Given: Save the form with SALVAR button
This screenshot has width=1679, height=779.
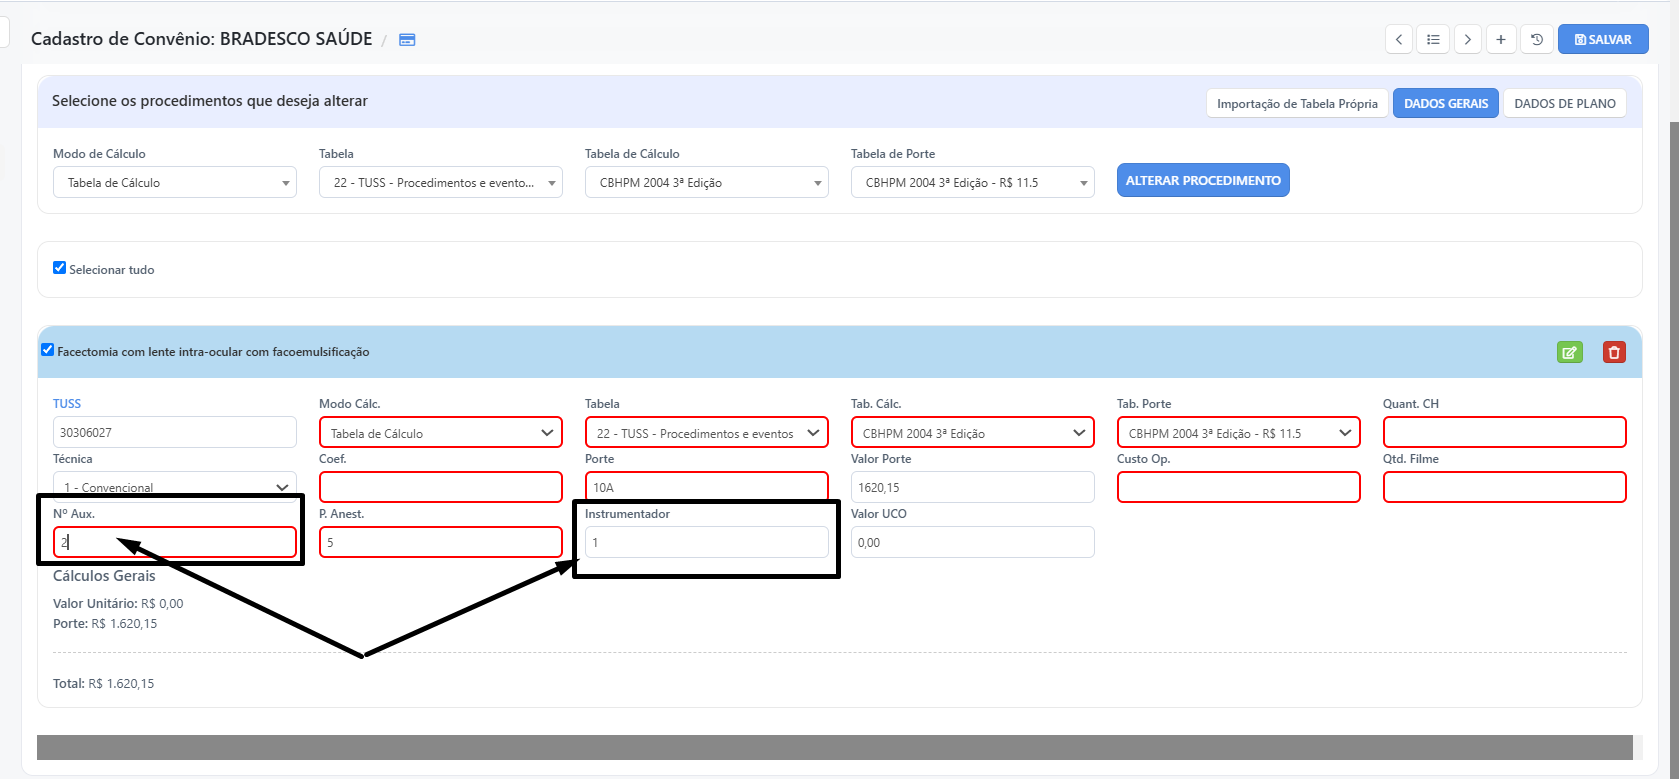Looking at the screenshot, I should click(x=1603, y=40).
